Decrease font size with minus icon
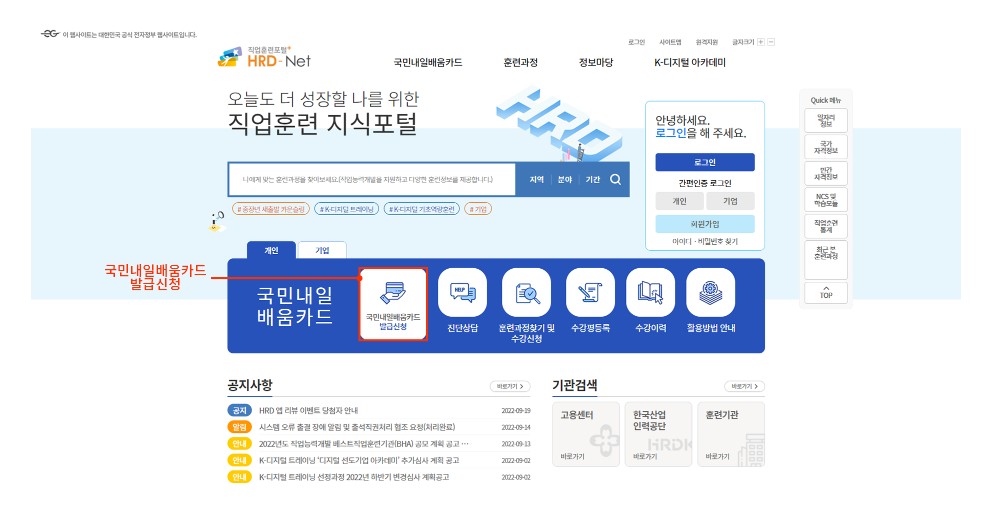 point(771,42)
